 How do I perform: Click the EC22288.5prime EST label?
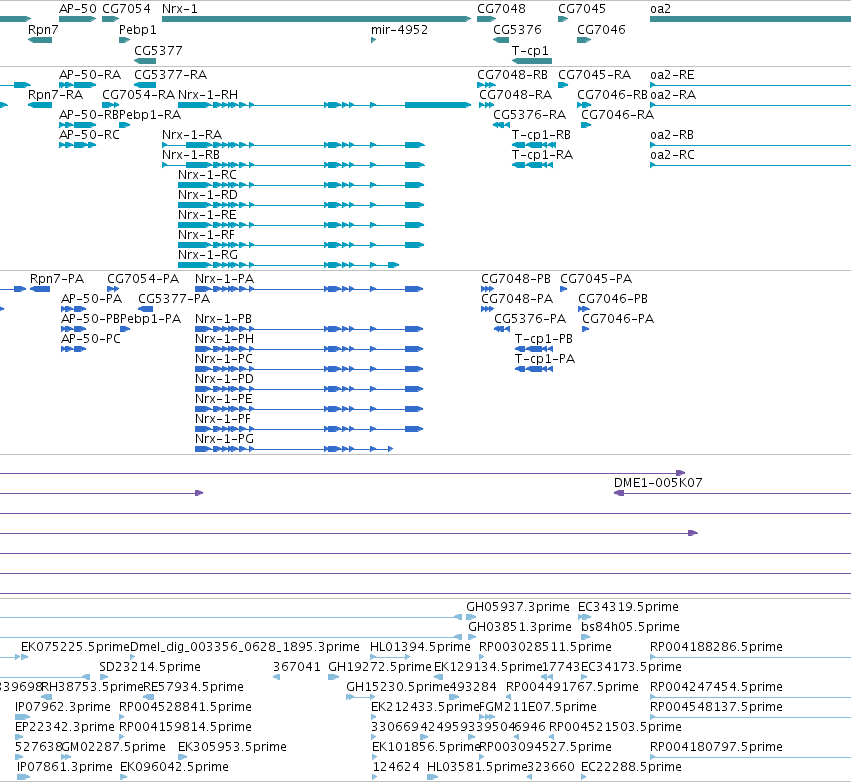coord(631,767)
